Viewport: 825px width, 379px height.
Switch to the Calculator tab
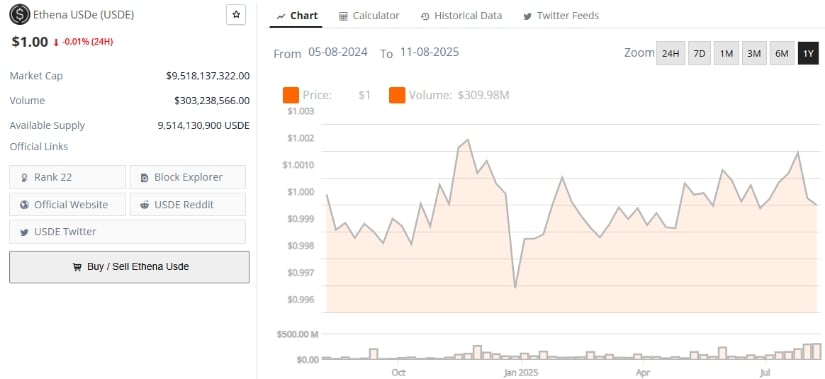pyautogui.click(x=369, y=16)
